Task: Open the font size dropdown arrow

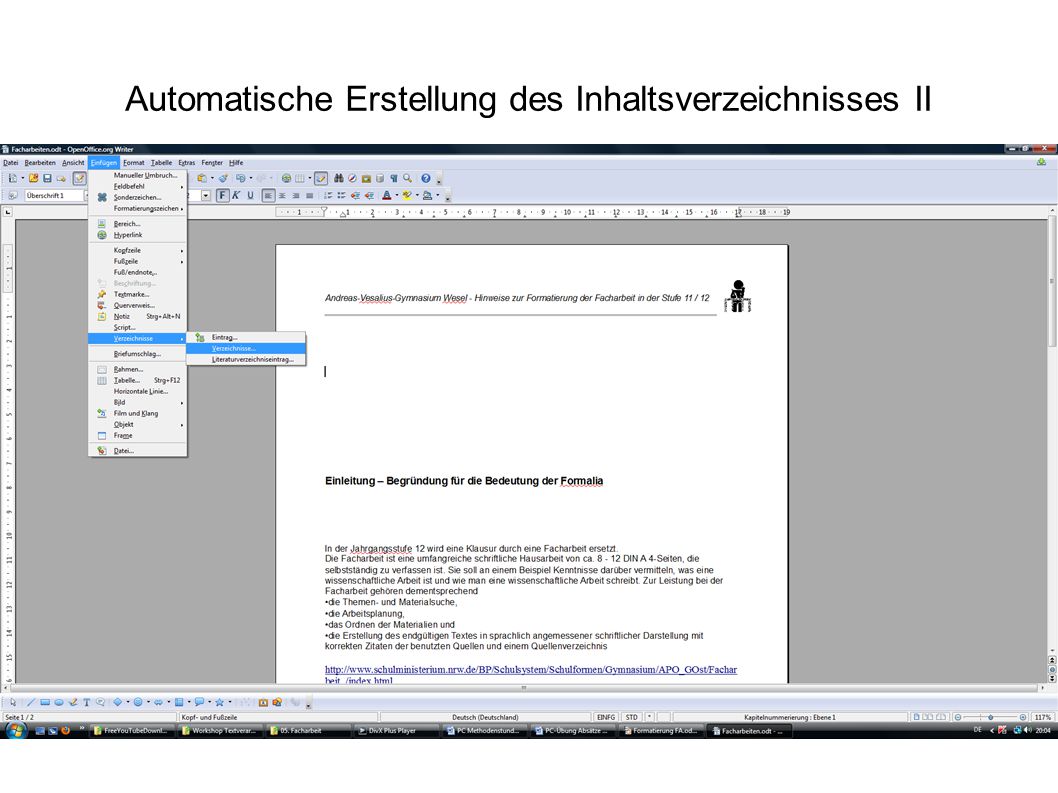Action: (x=206, y=196)
